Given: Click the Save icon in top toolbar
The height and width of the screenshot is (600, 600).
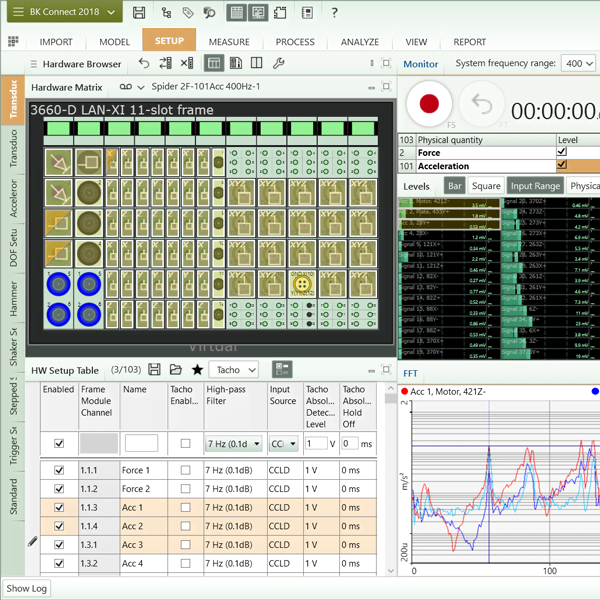Looking at the screenshot, I should click(139, 13).
